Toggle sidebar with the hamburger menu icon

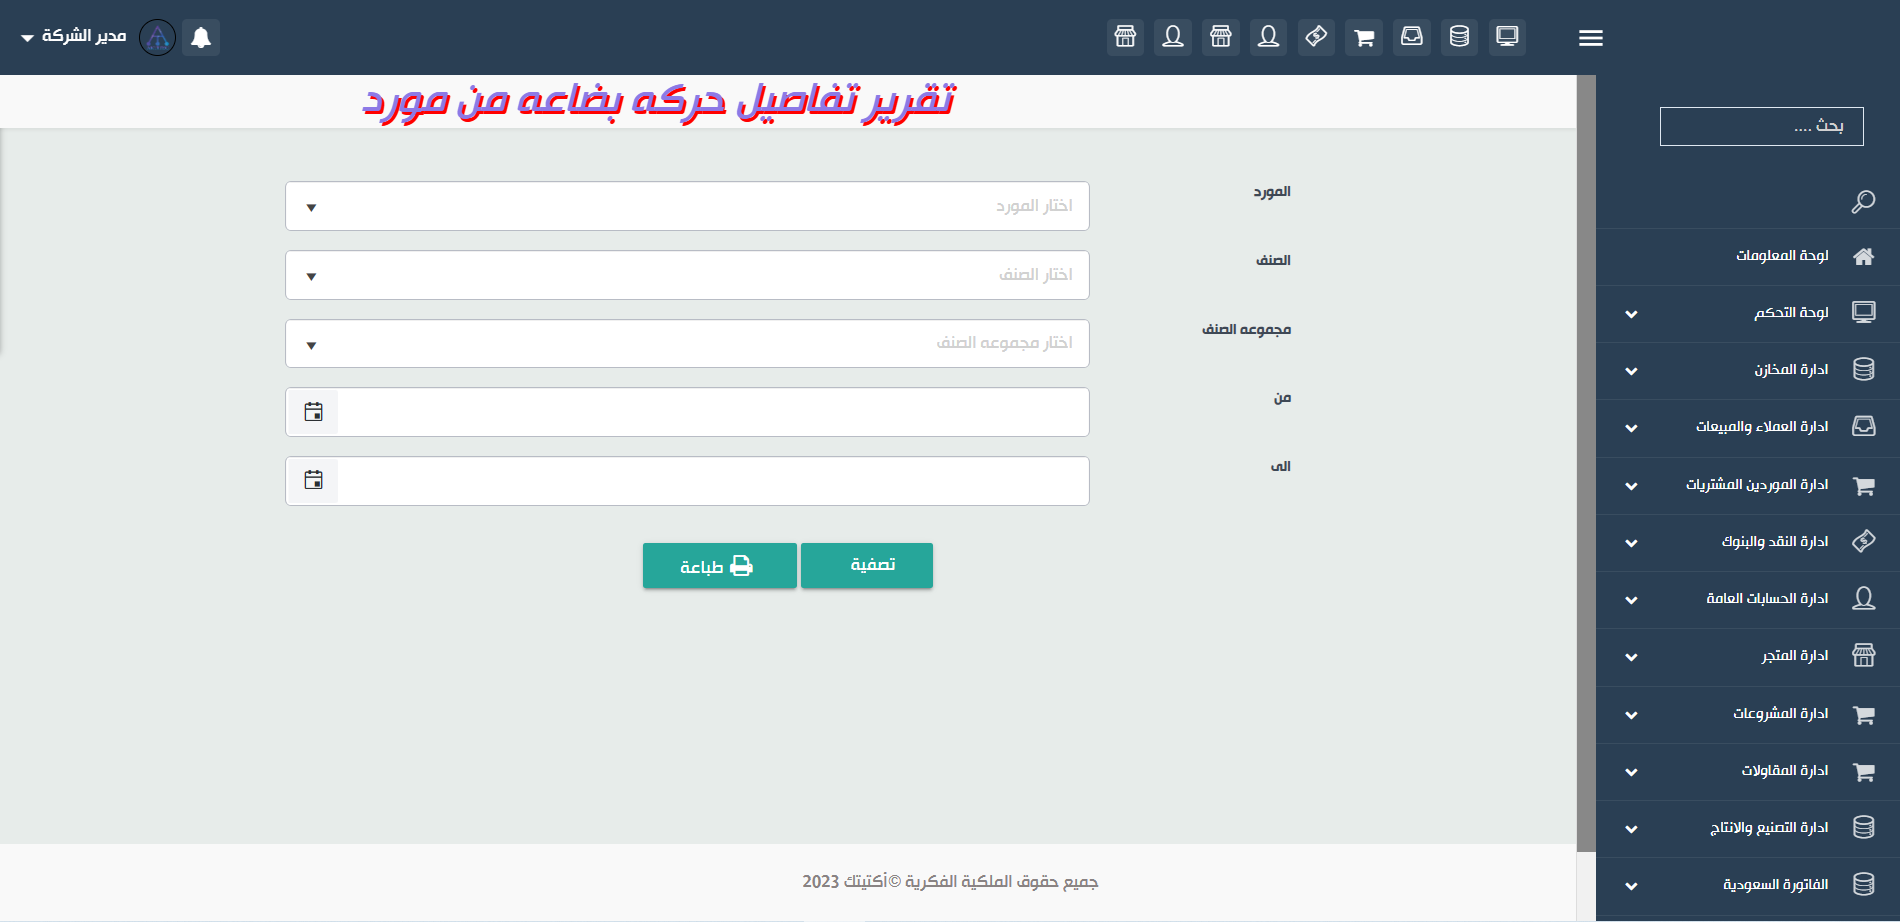pos(1591,38)
